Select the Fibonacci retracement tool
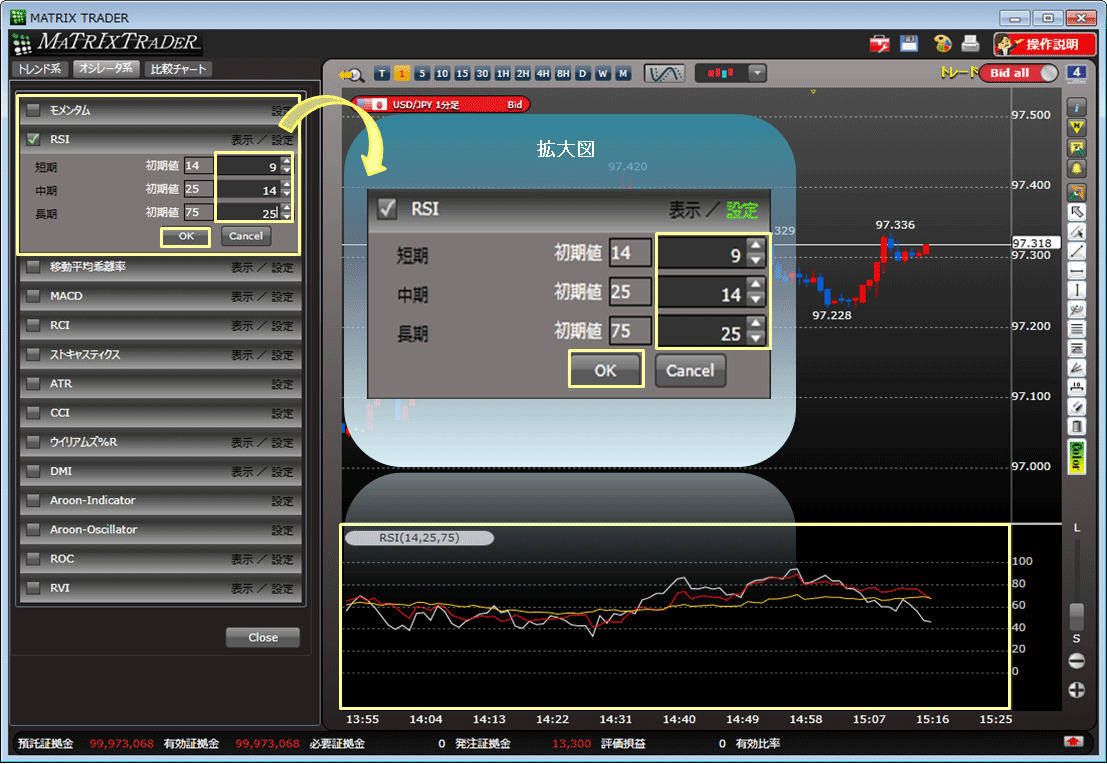Image resolution: width=1107 pixels, height=764 pixels. [x=1077, y=348]
